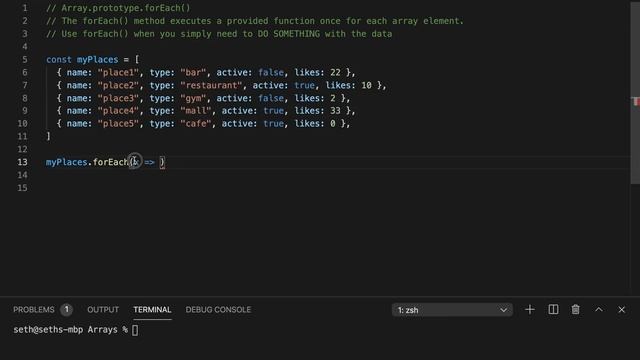Kill terminal using trash icon
The image size is (640, 360).
pos(576,310)
